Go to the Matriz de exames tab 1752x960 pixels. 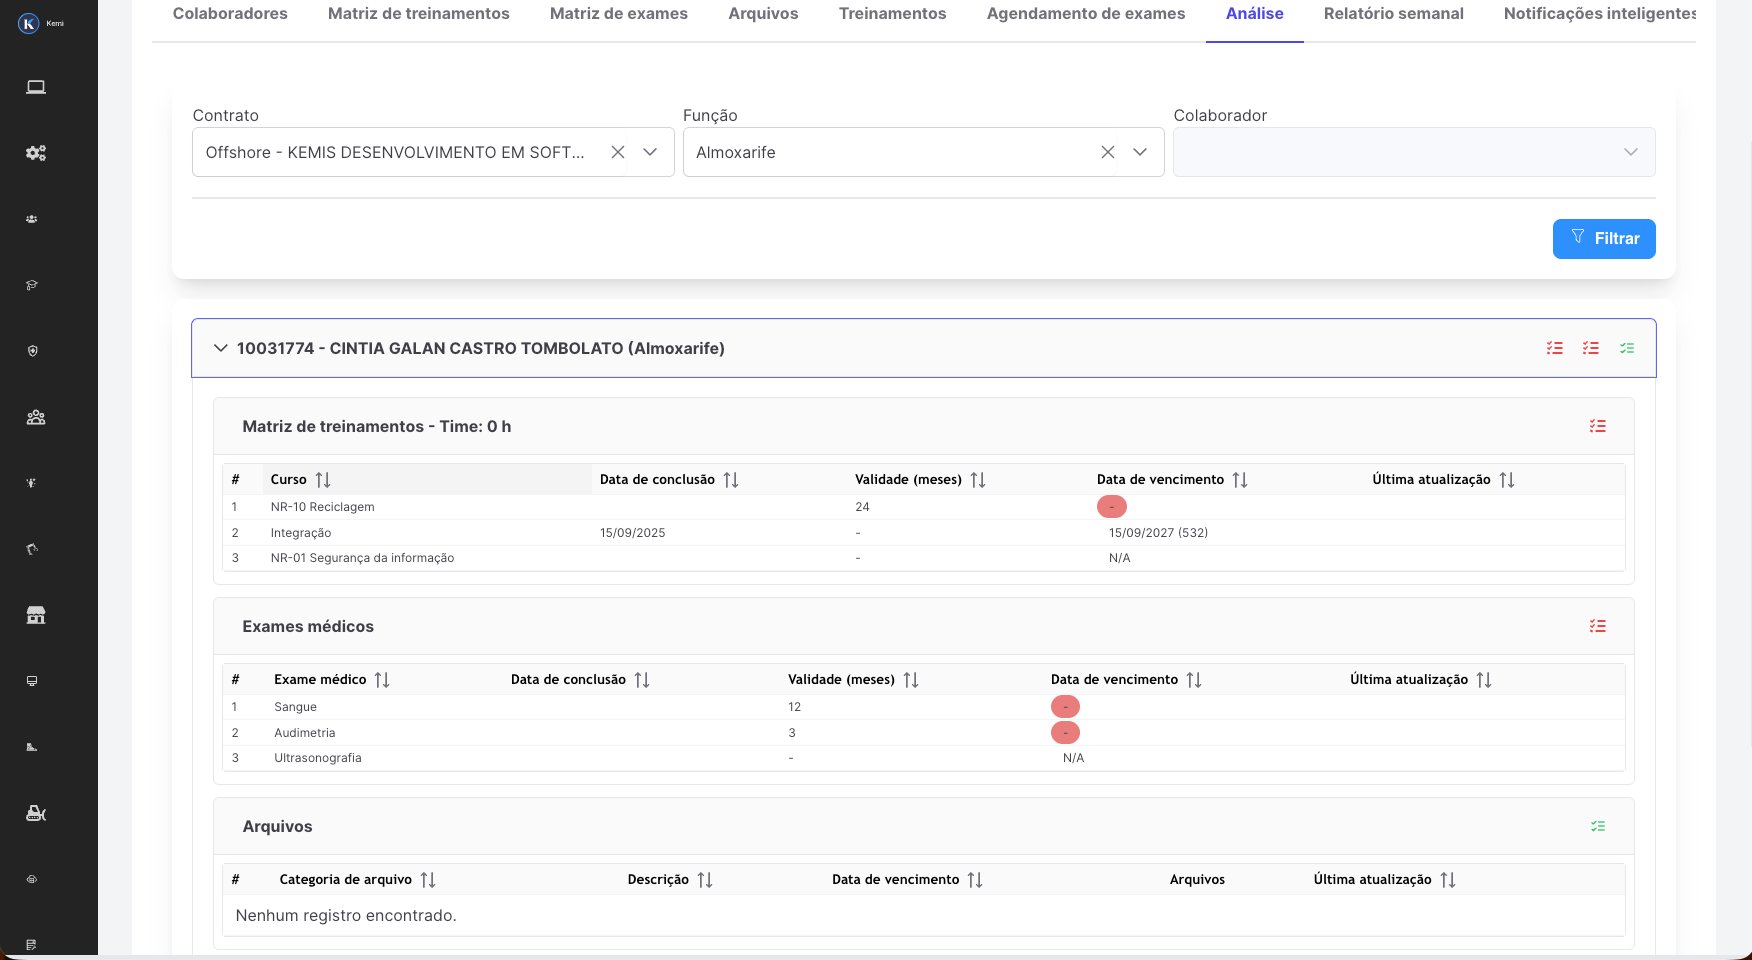click(x=618, y=14)
